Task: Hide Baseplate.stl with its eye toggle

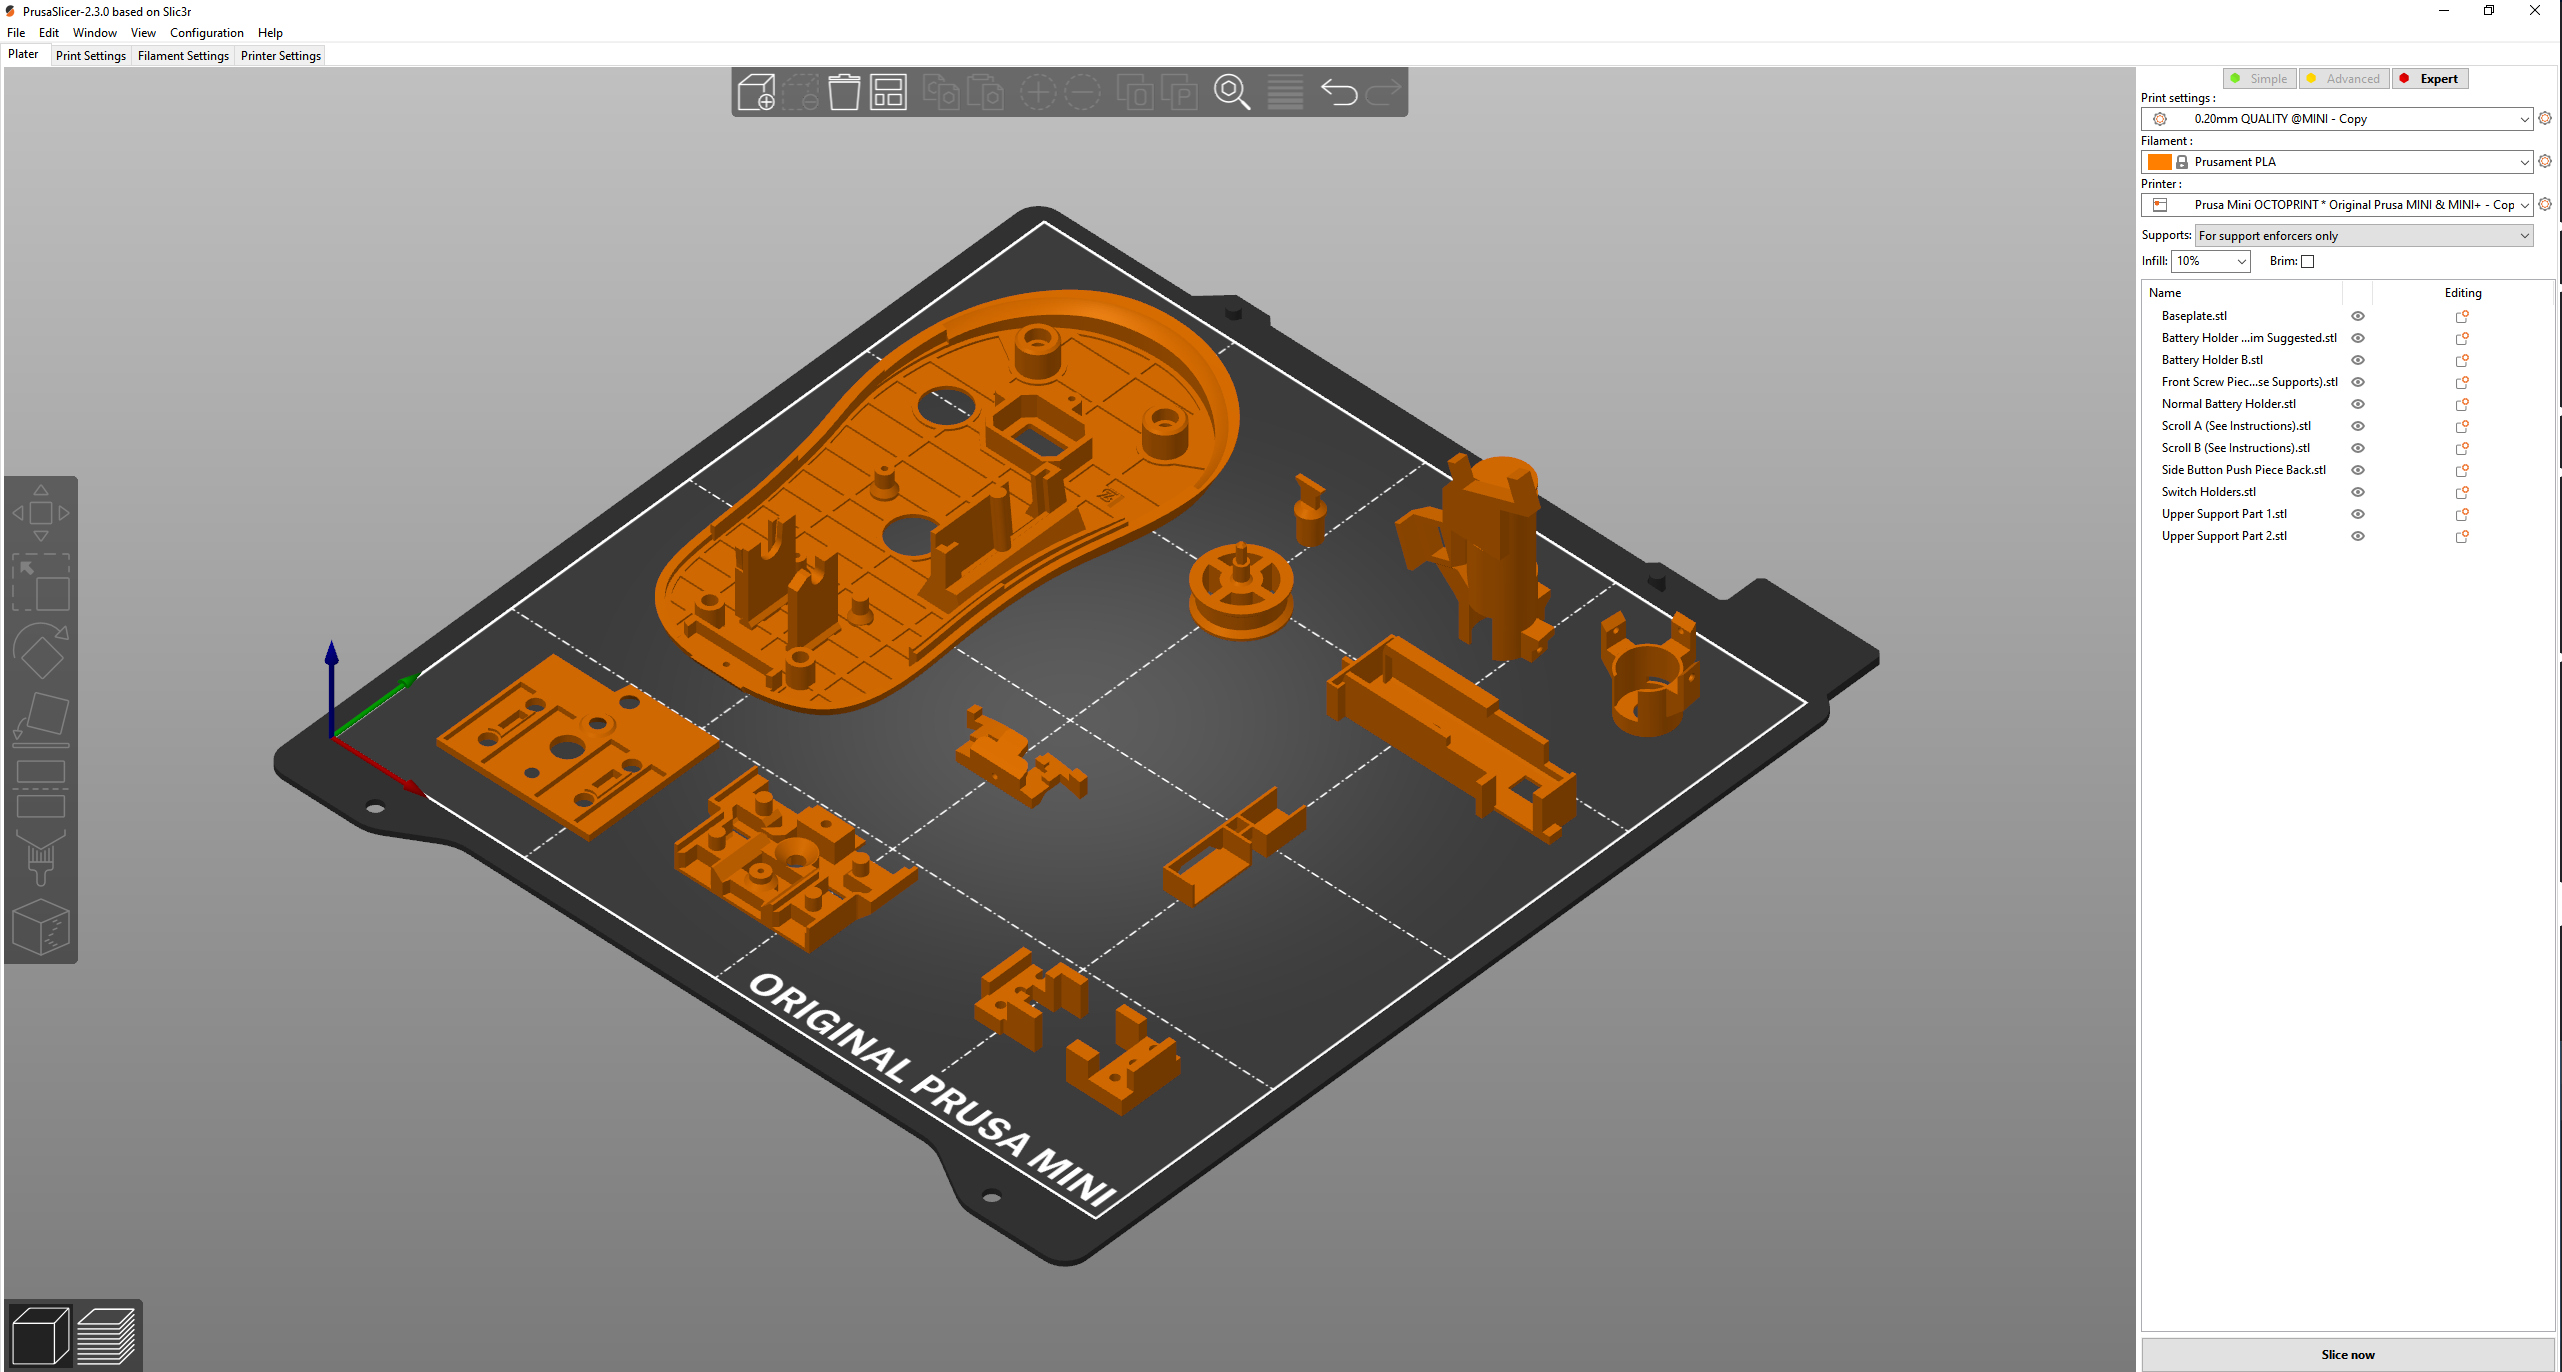Action: click(x=2358, y=315)
